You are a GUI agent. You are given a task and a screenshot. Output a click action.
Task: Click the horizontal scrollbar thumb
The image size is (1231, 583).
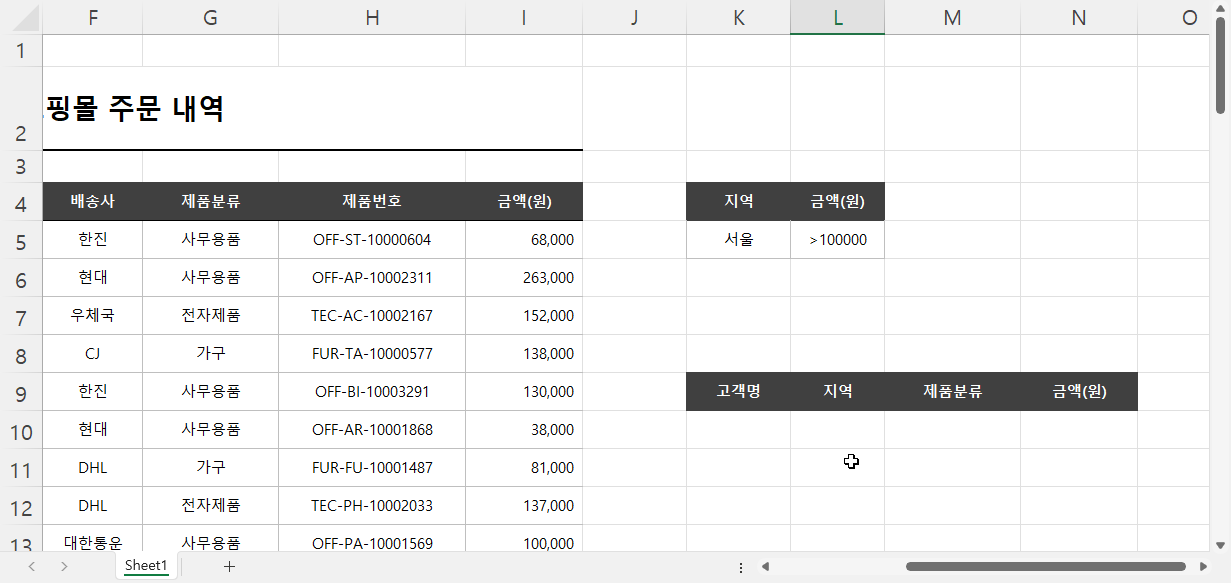[x=1045, y=567]
